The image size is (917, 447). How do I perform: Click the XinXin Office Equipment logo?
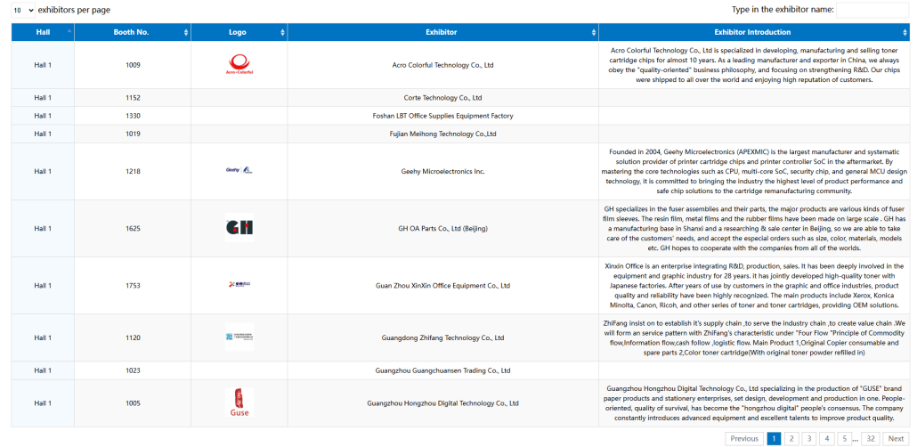[x=239, y=284]
